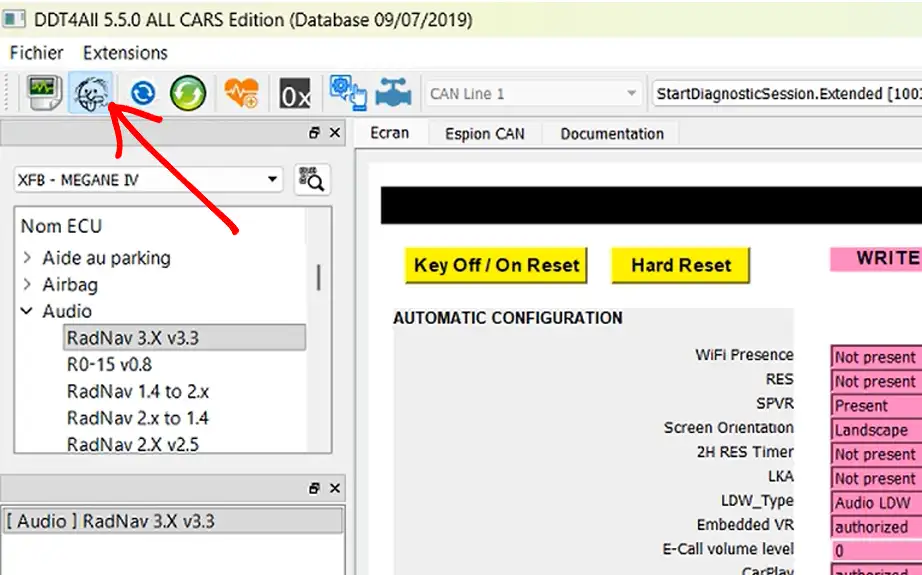Select RadNav 3.X v3.3 in tree
This screenshot has width=922, height=575.
(184, 337)
